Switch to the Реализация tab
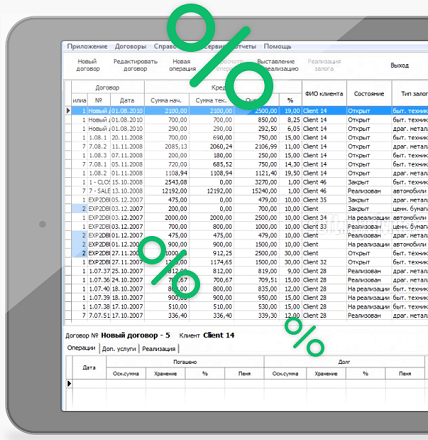 [159, 349]
